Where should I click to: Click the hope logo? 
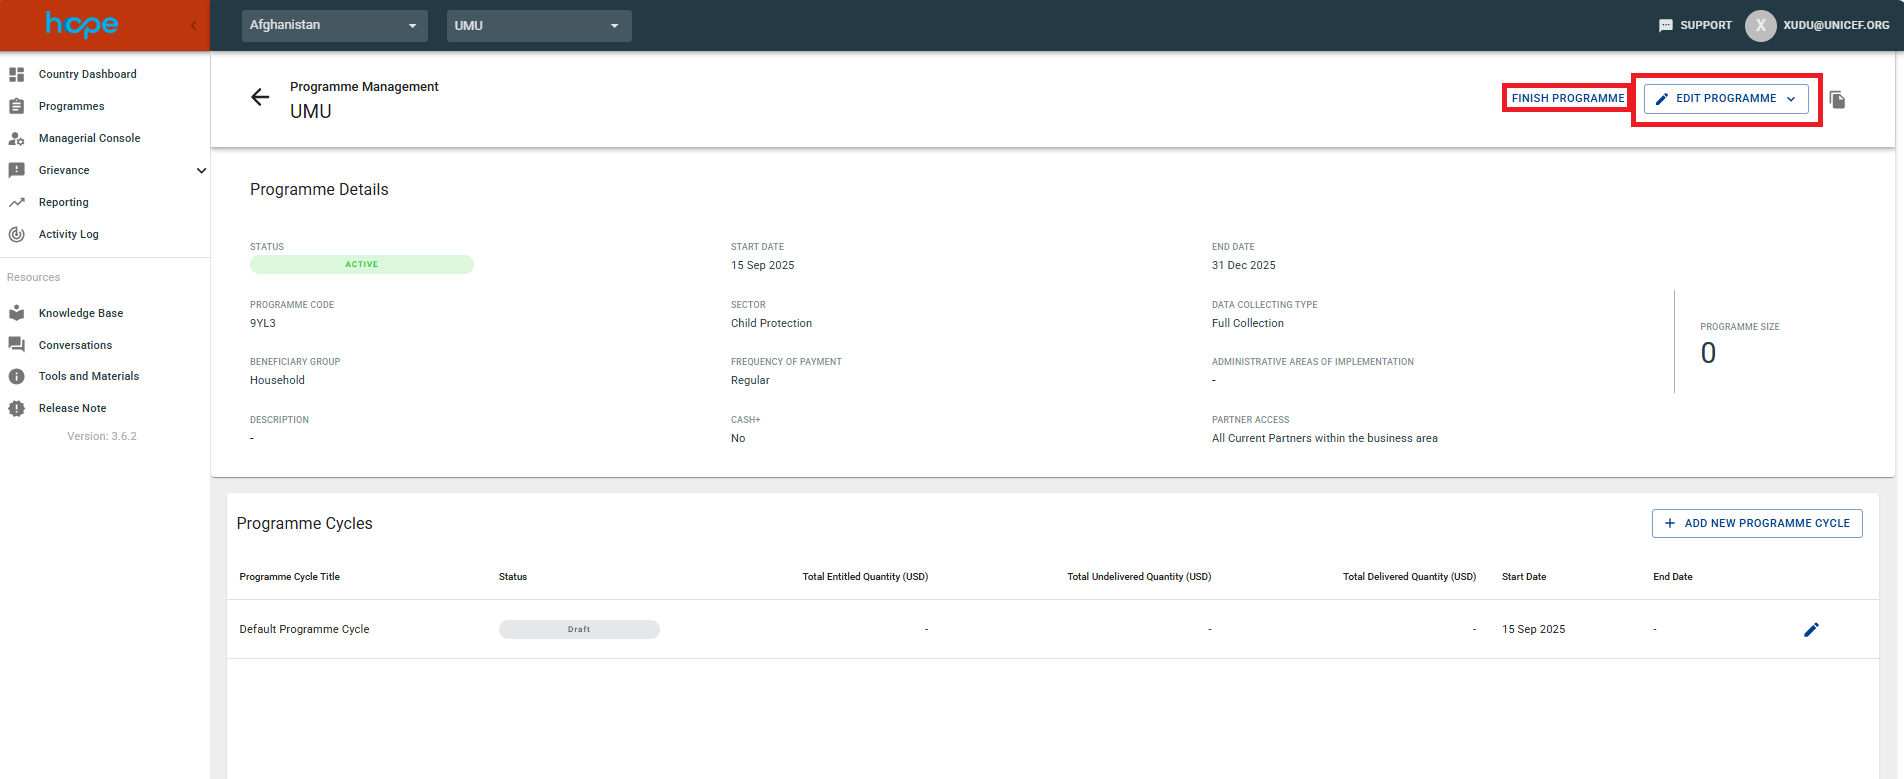click(x=82, y=25)
